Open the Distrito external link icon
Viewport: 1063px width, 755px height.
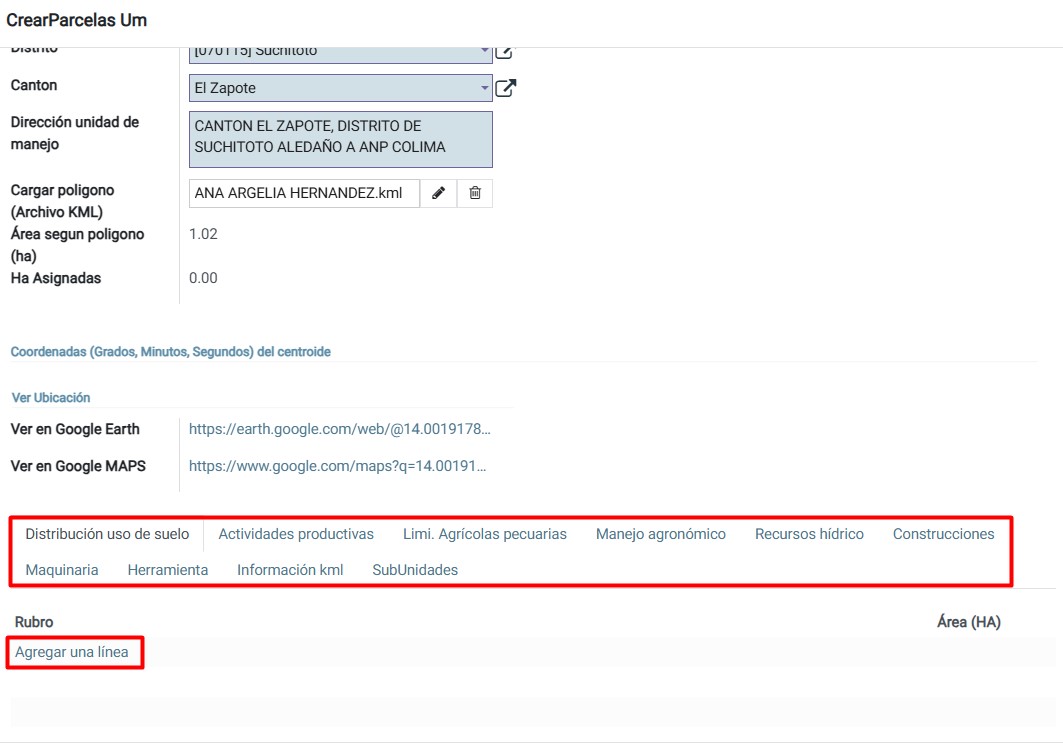pos(504,52)
